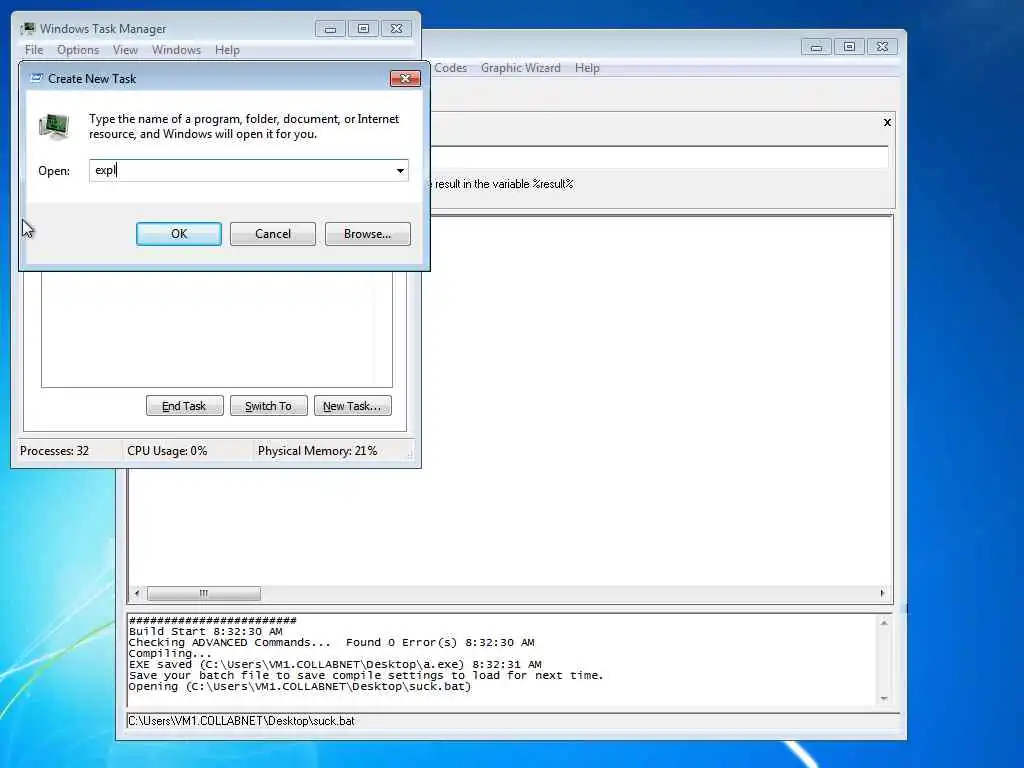Viewport: 1024px width, 768px height.
Task: Click the 'Processes: 32' status text
Action: click(x=54, y=451)
